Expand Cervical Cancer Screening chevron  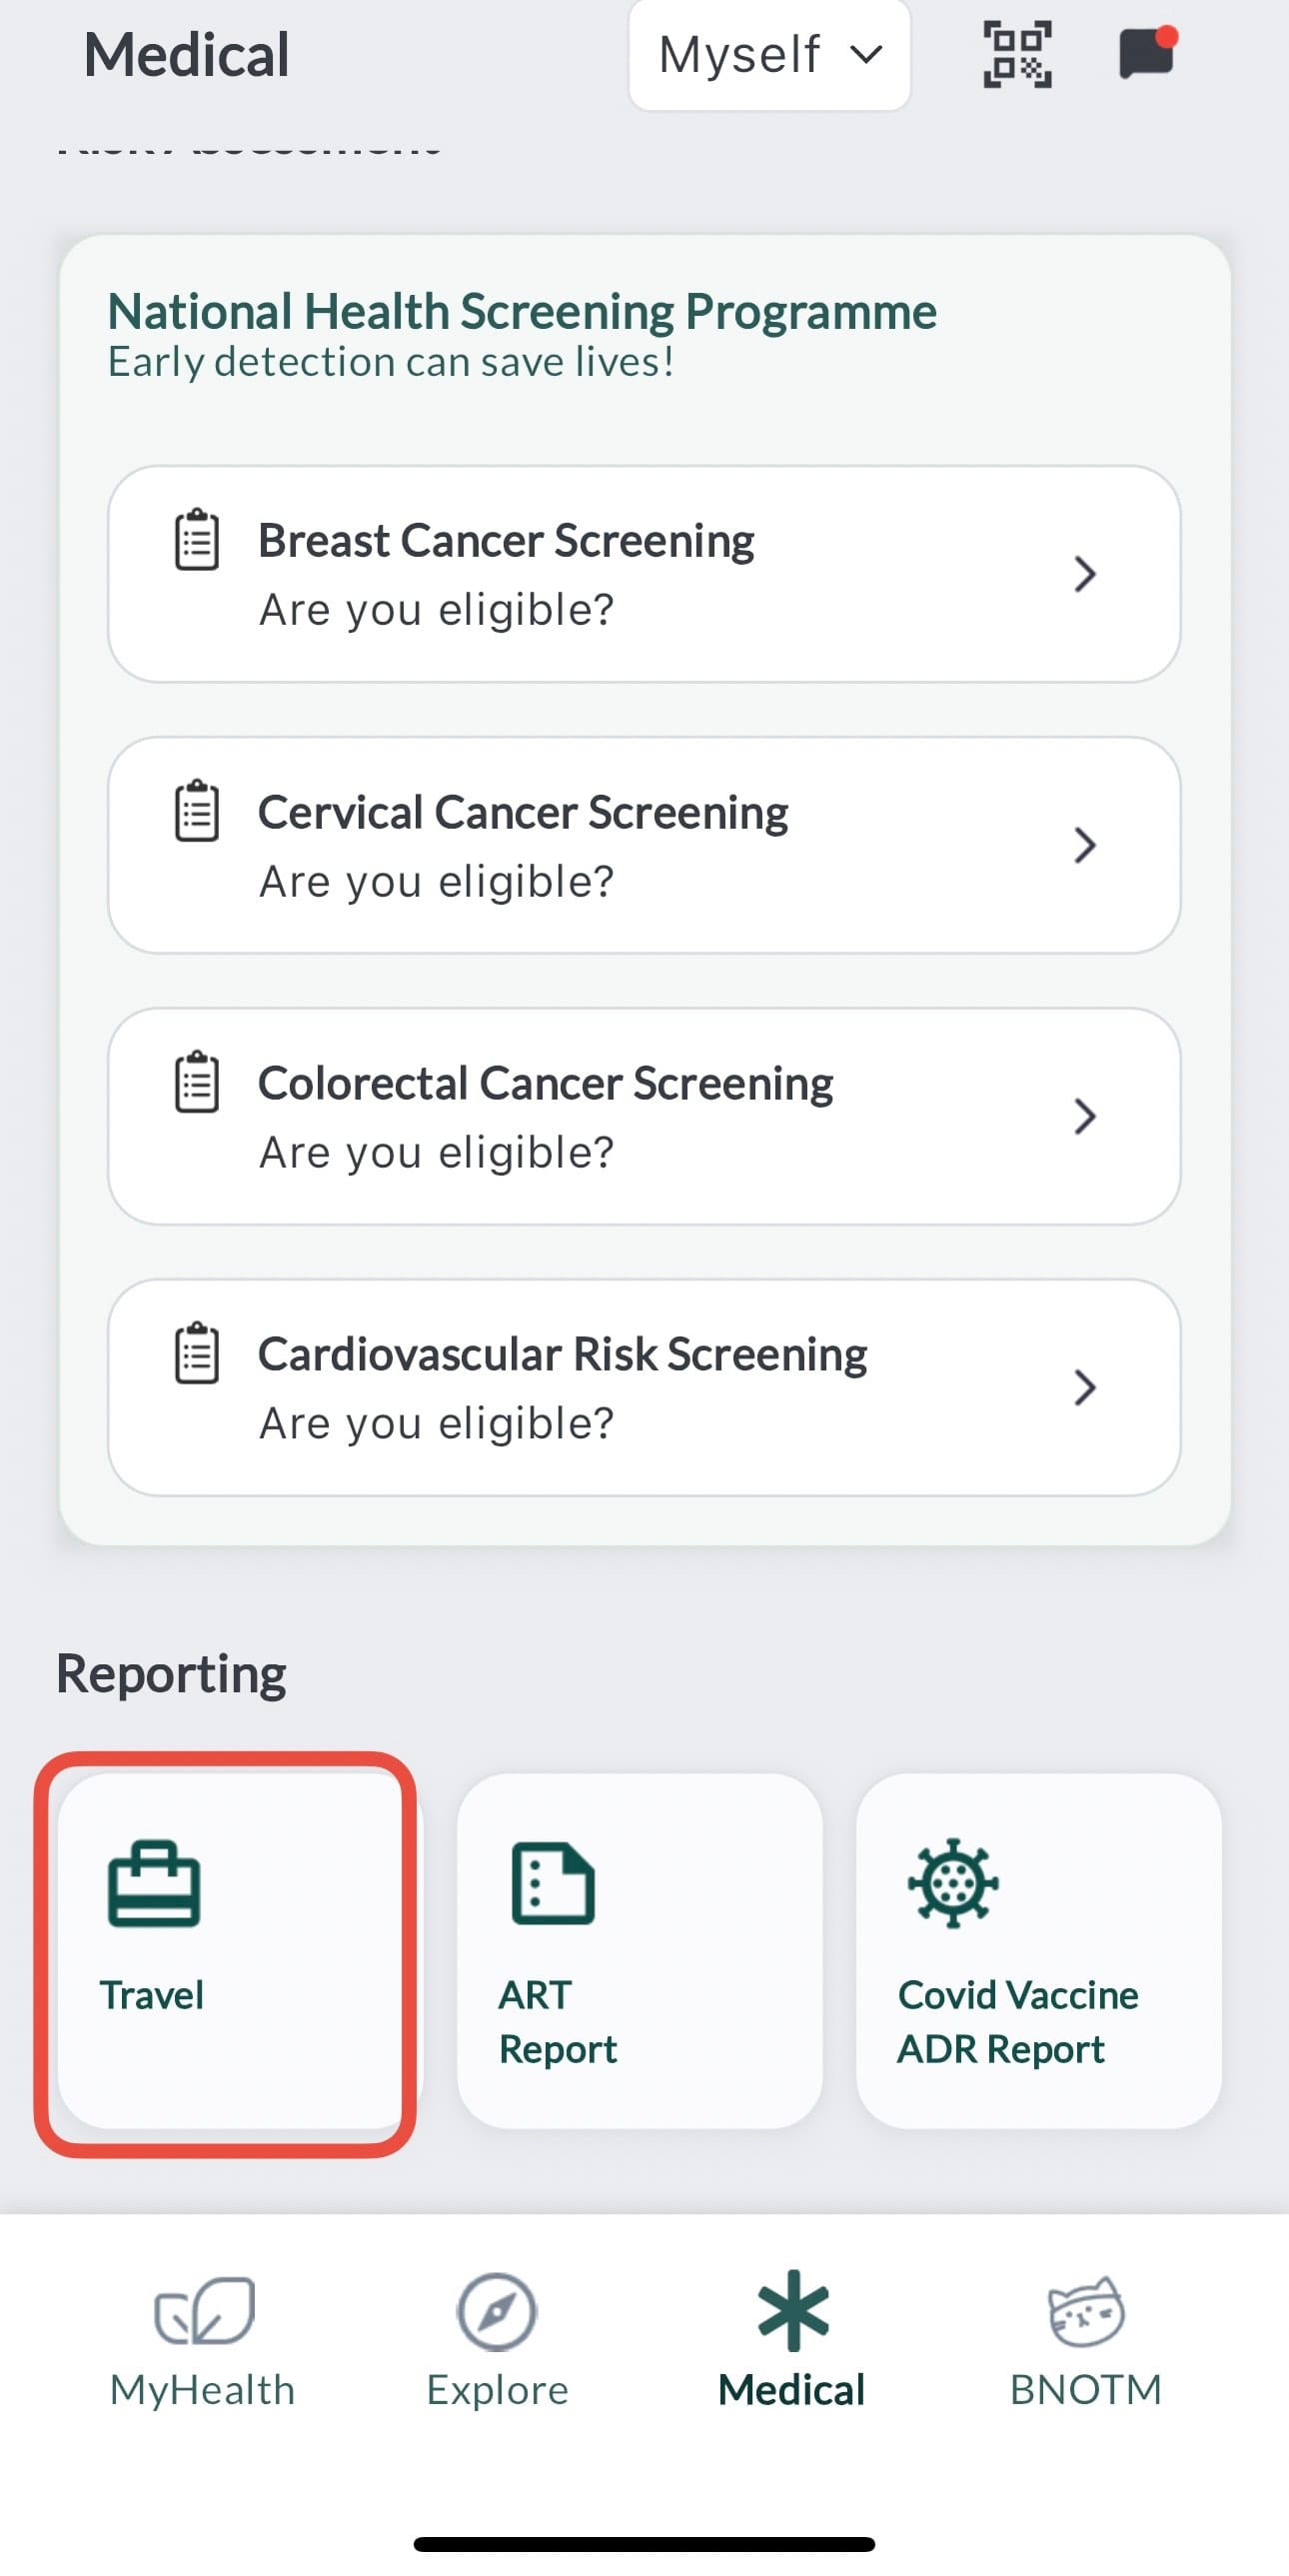tap(1085, 845)
